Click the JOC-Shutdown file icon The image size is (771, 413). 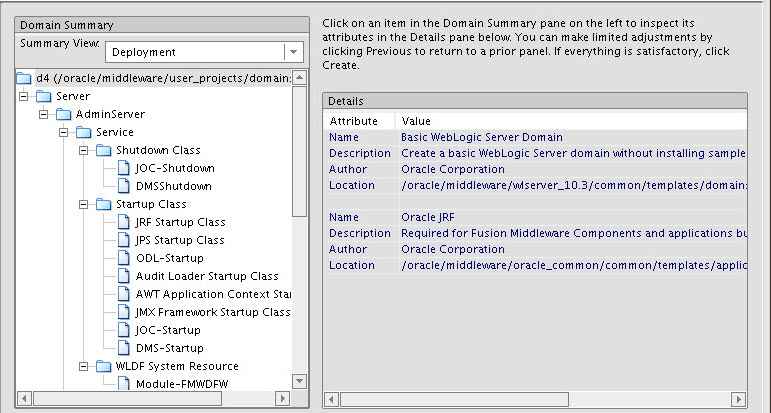coord(124,168)
